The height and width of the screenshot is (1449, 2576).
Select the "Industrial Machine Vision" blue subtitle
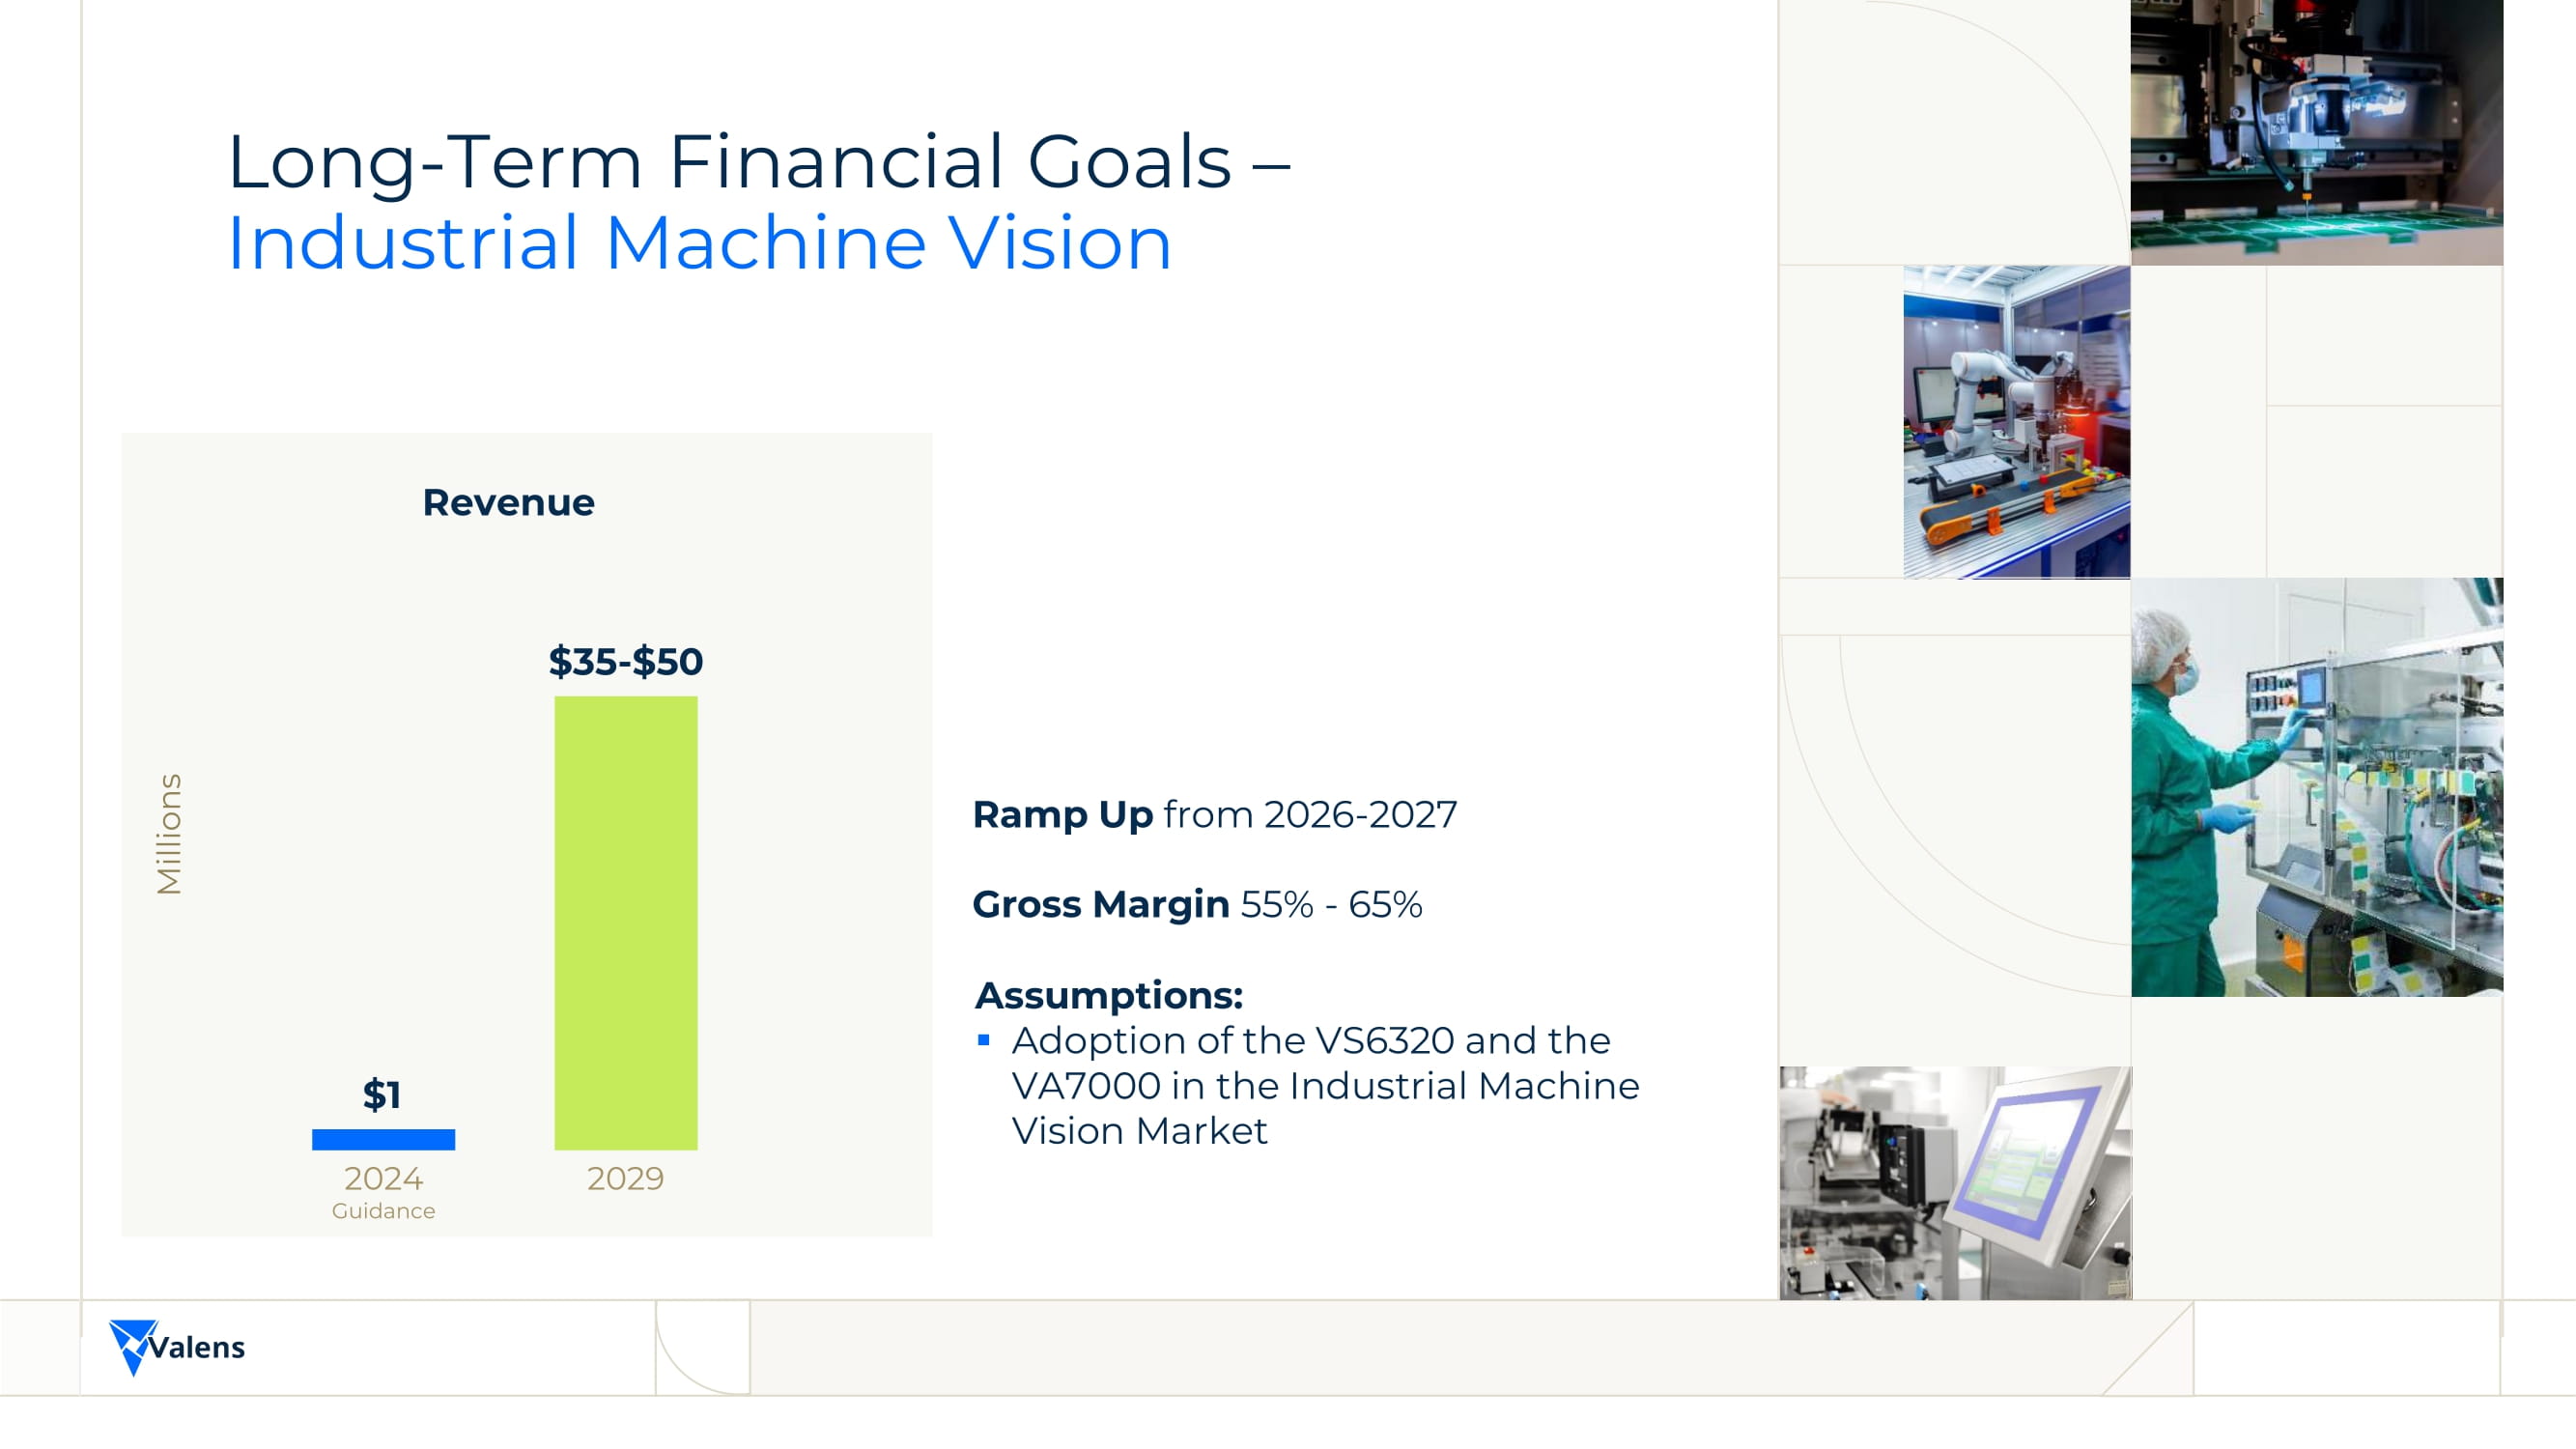point(699,243)
